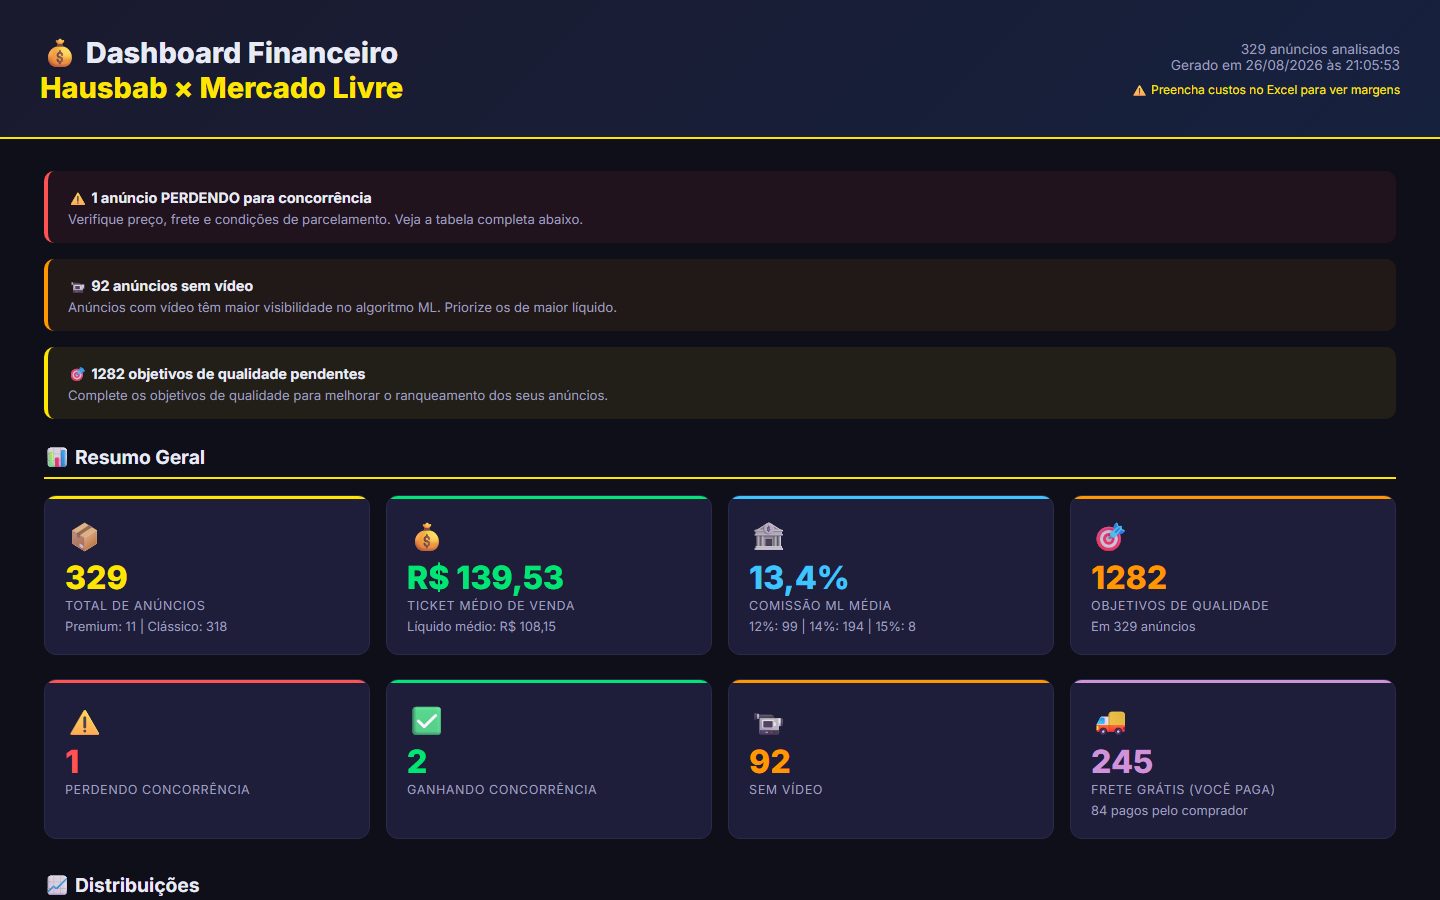The height and width of the screenshot is (900, 1440).
Task: Click the camera icon in the sem vídeo alert
Action: (x=77, y=287)
